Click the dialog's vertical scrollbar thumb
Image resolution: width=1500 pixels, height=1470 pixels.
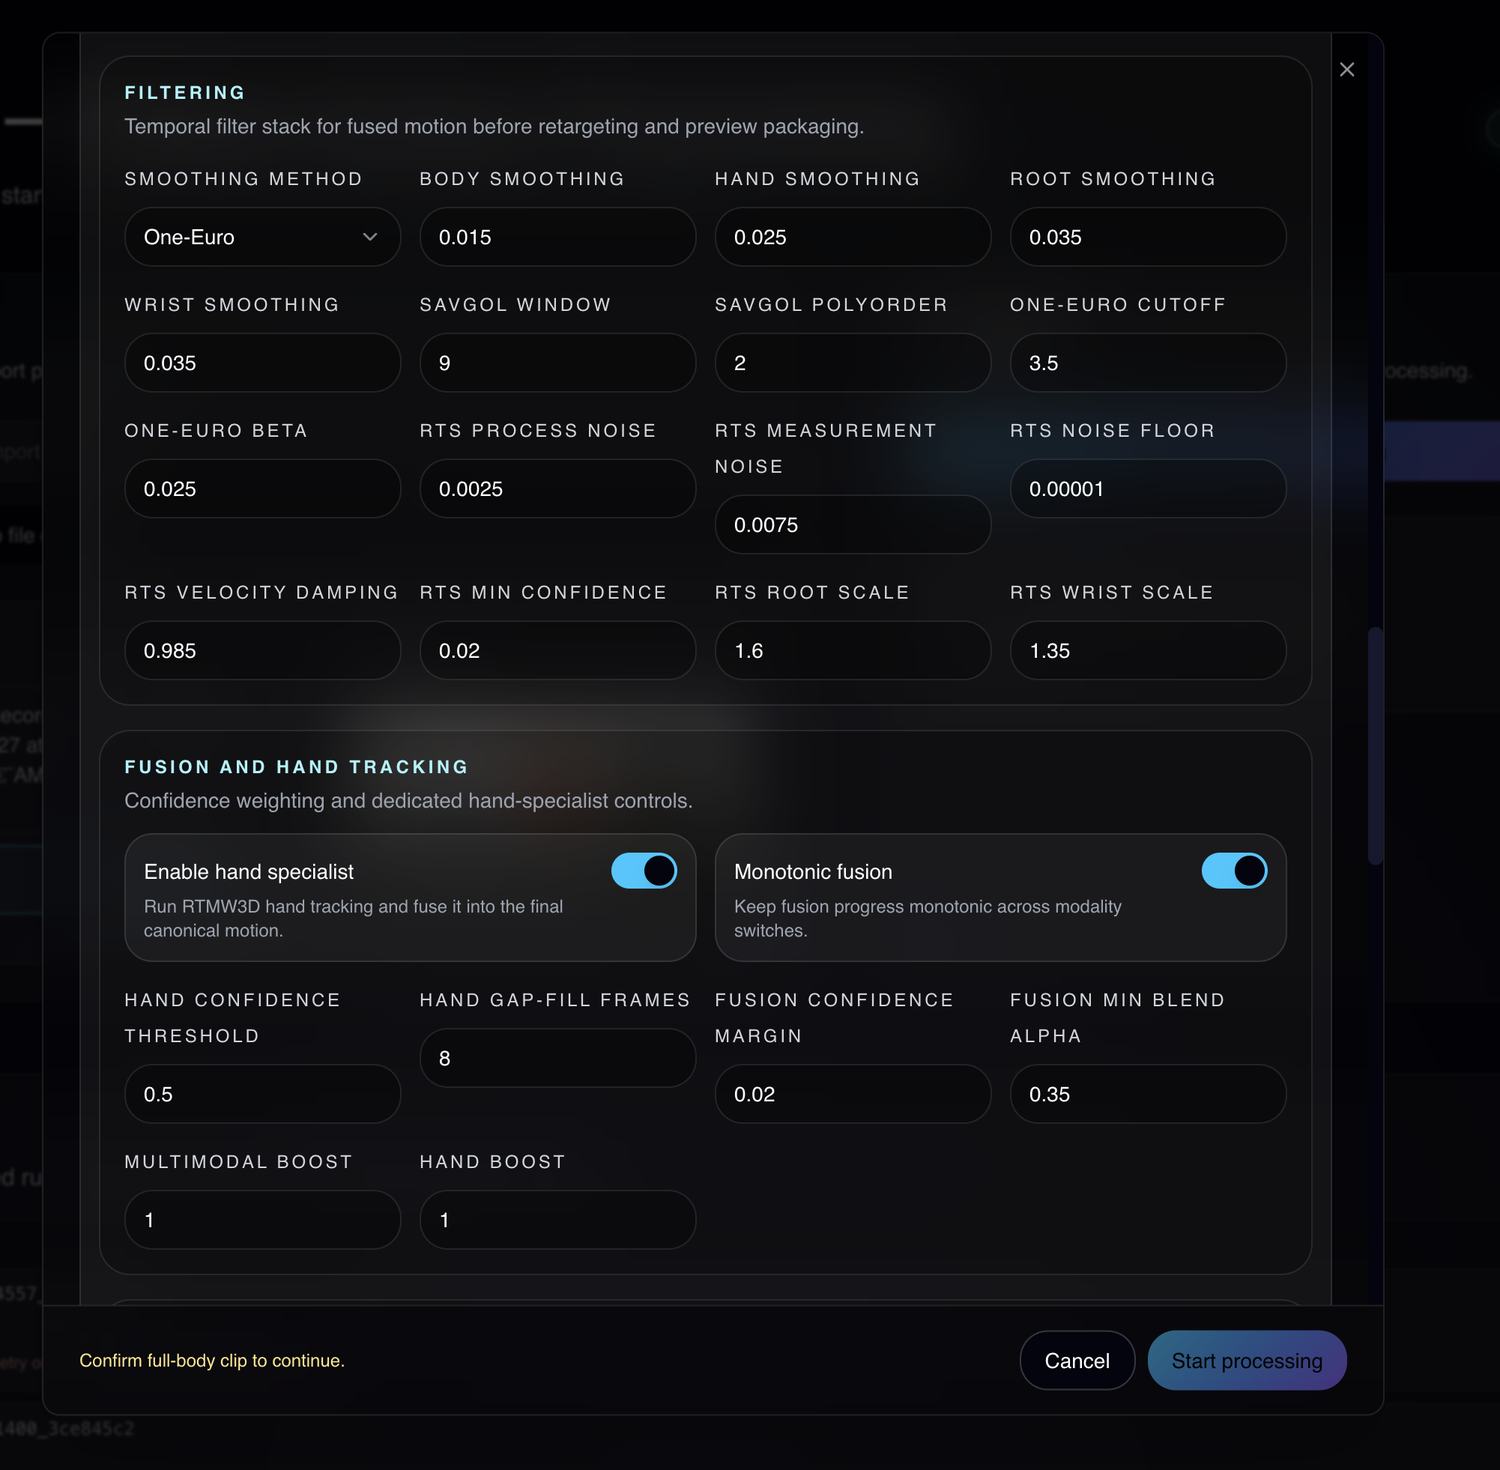[1375, 746]
